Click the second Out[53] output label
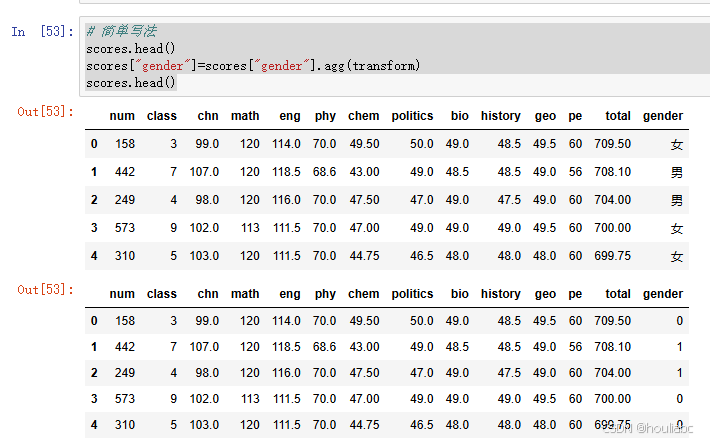Viewport: 710px width, 441px height. pos(45,289)
